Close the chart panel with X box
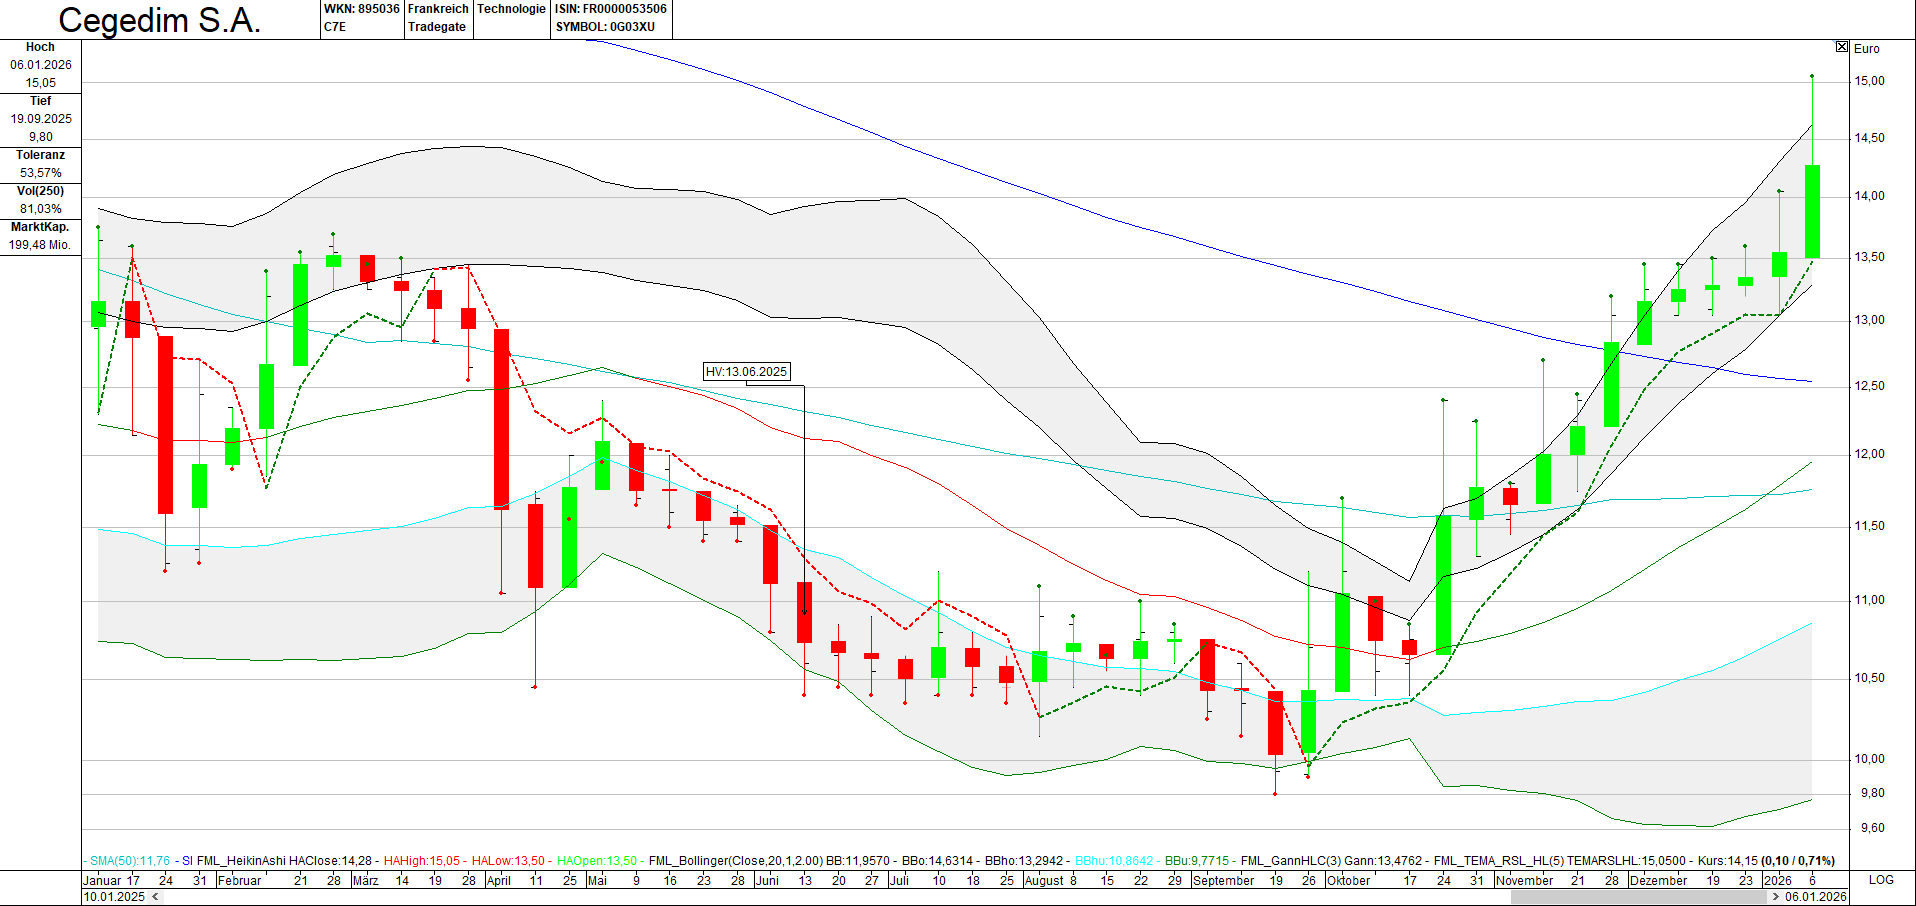Viewport: 1916px width, 906px height. [1842, 47]
